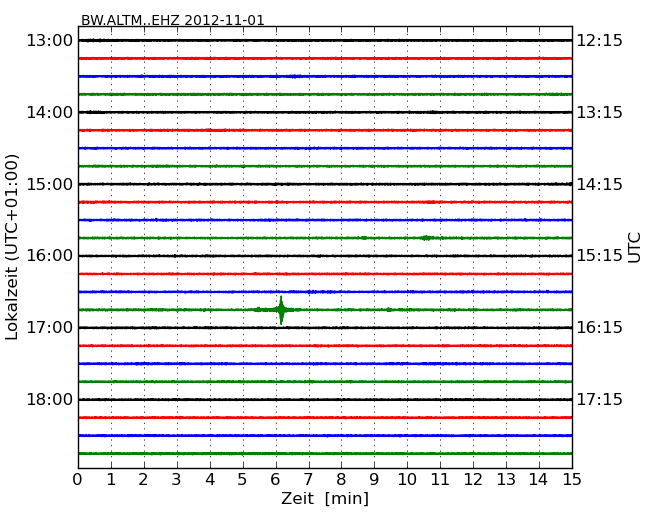This screenshot has width=650, height=520.
Task: Click the 14:15 UTC label
Action: tap(600, 184)
